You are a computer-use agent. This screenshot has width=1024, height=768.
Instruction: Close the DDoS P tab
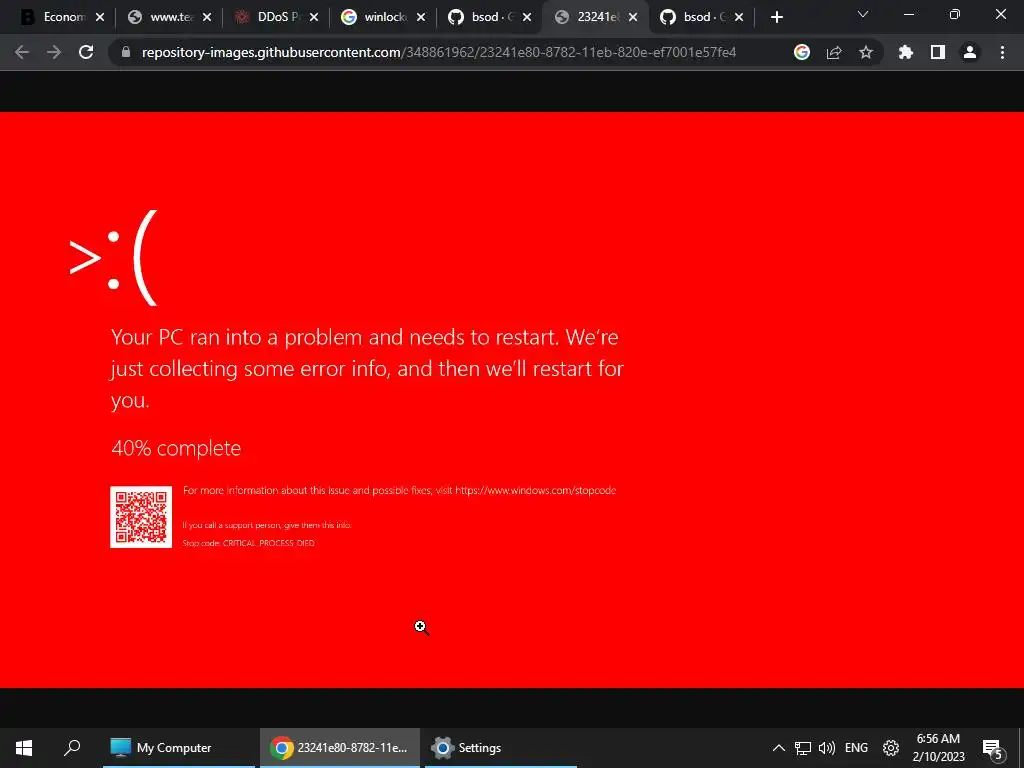point(314,17)
